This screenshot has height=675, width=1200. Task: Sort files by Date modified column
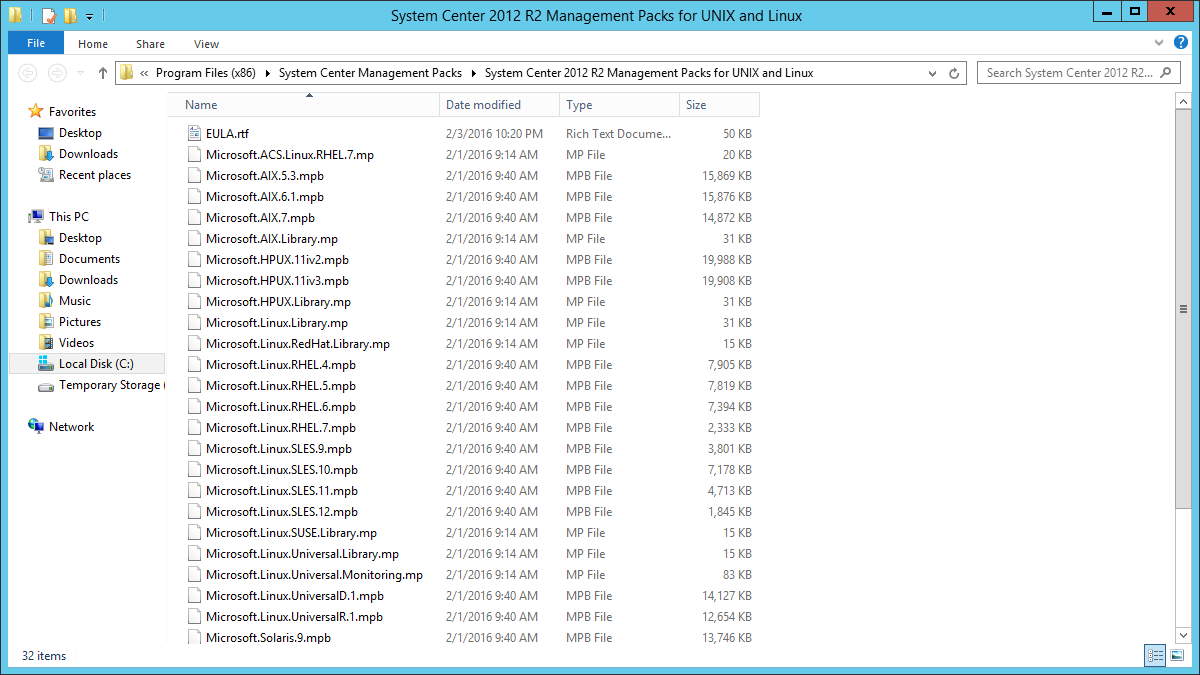[x=499, y=104]
